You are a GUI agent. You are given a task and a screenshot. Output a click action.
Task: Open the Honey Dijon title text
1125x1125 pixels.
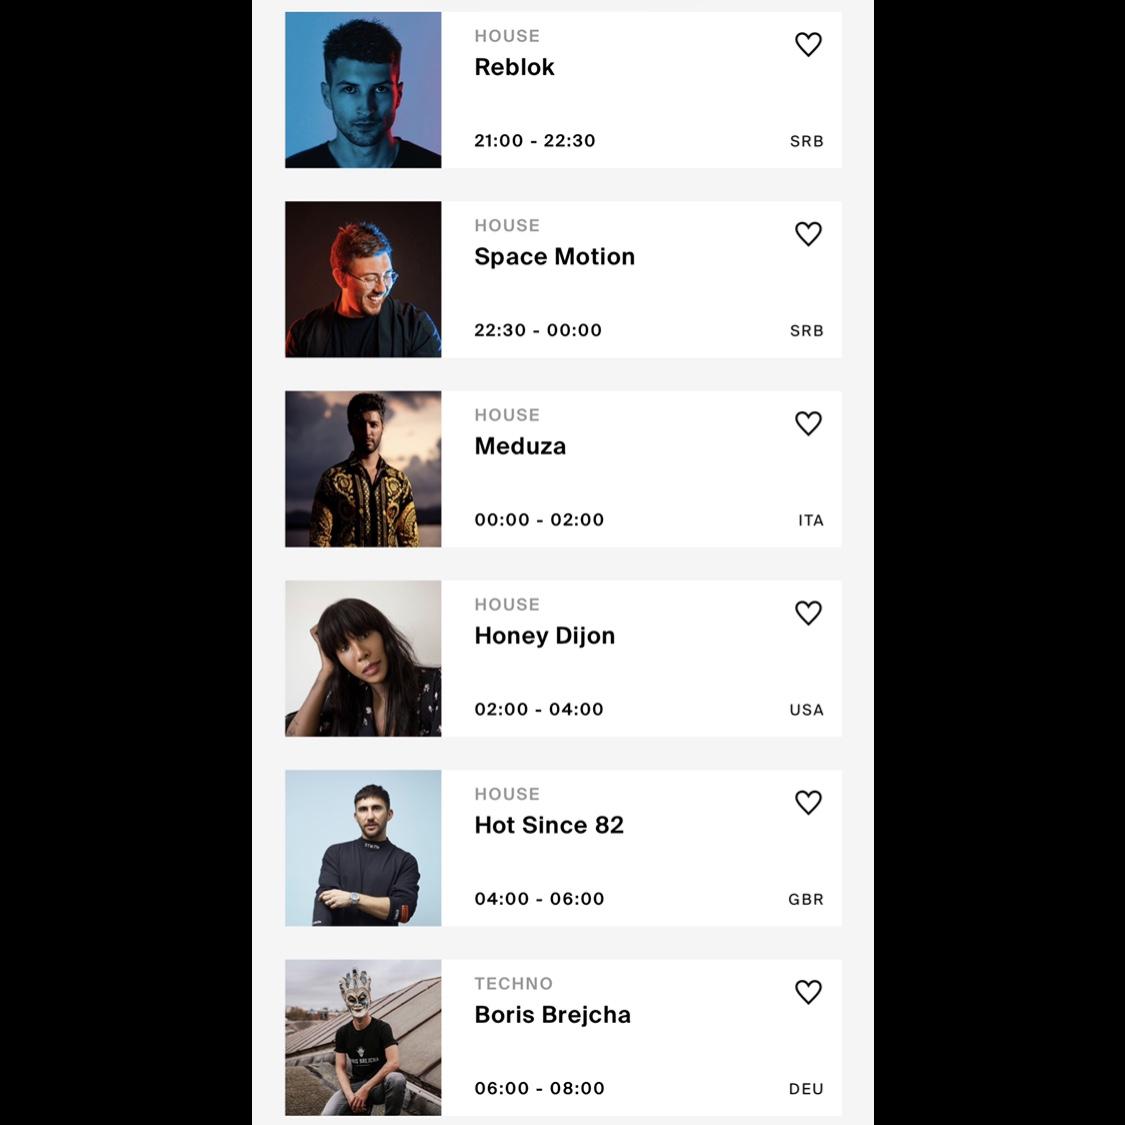545,636
